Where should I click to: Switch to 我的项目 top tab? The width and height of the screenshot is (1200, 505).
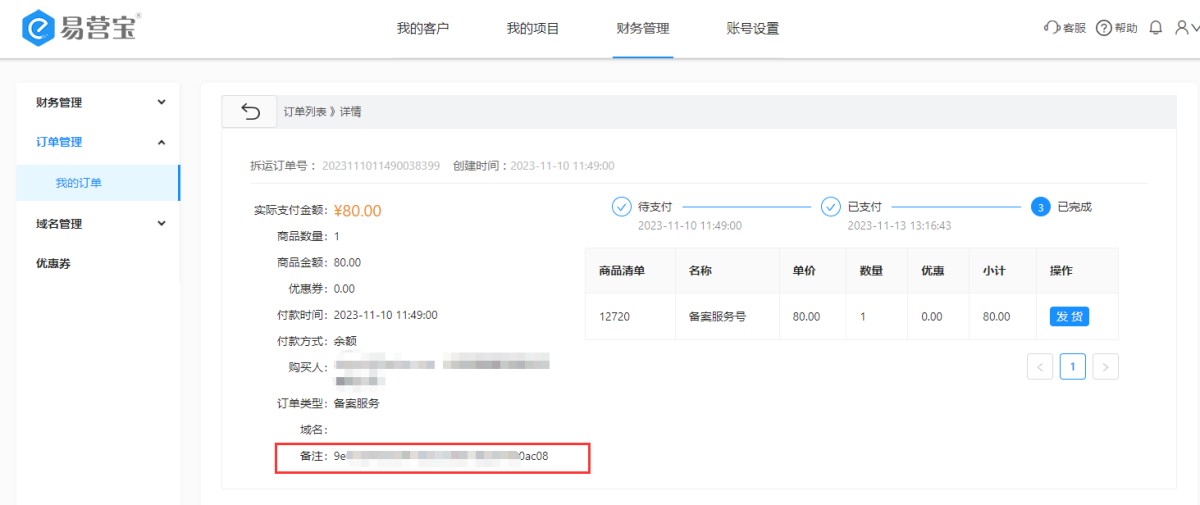coord(533,28)
